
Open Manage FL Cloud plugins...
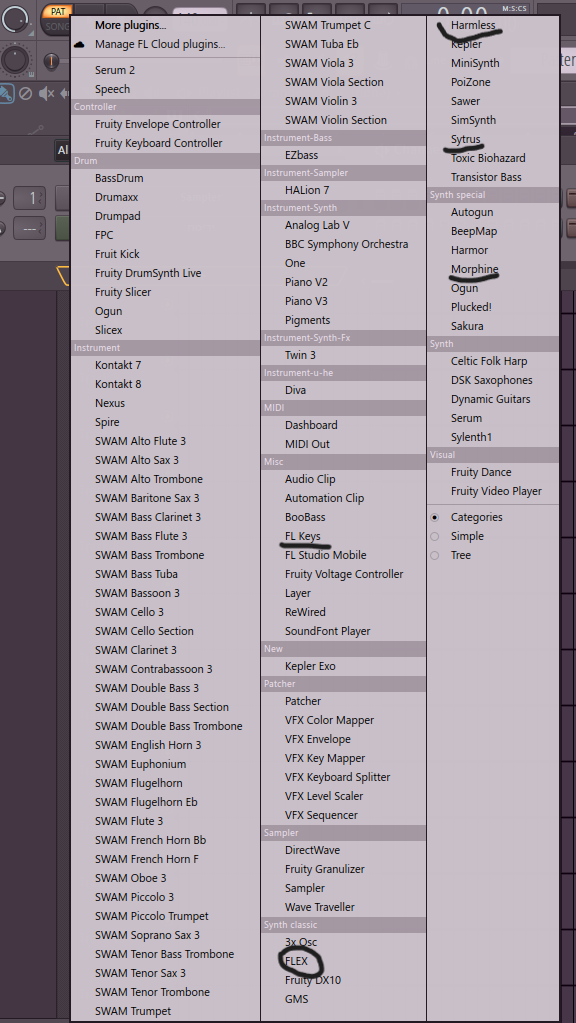pyautogui.click(x=160, y=44)
